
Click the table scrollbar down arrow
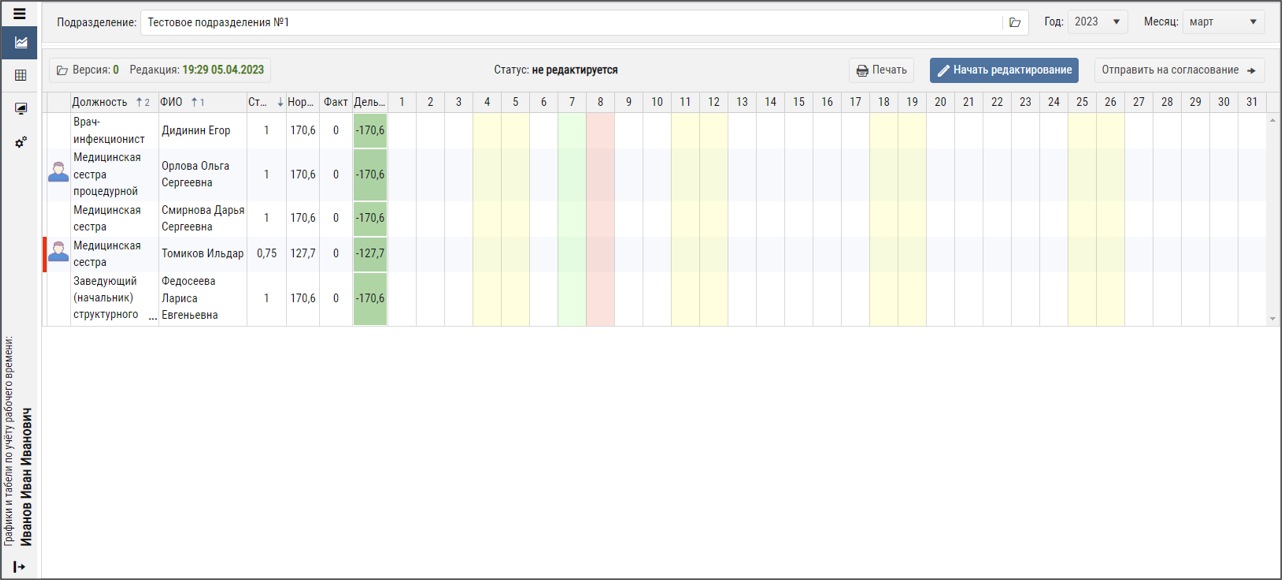click(1273, 319)
